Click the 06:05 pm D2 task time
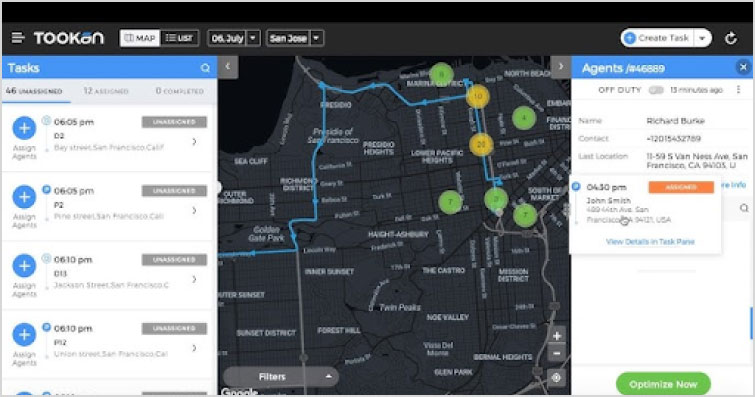The width and height of the screenshot is (755, 397). 74,122
